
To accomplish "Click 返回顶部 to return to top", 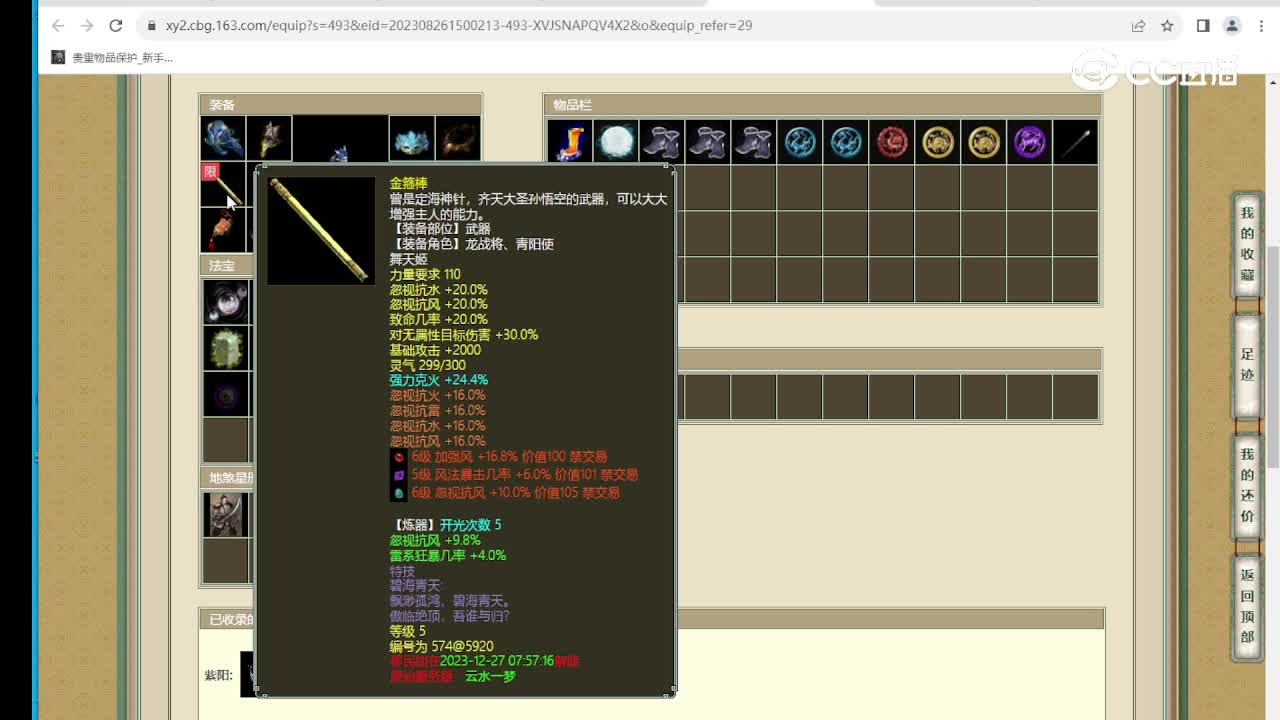I will tap(1247, 606).
